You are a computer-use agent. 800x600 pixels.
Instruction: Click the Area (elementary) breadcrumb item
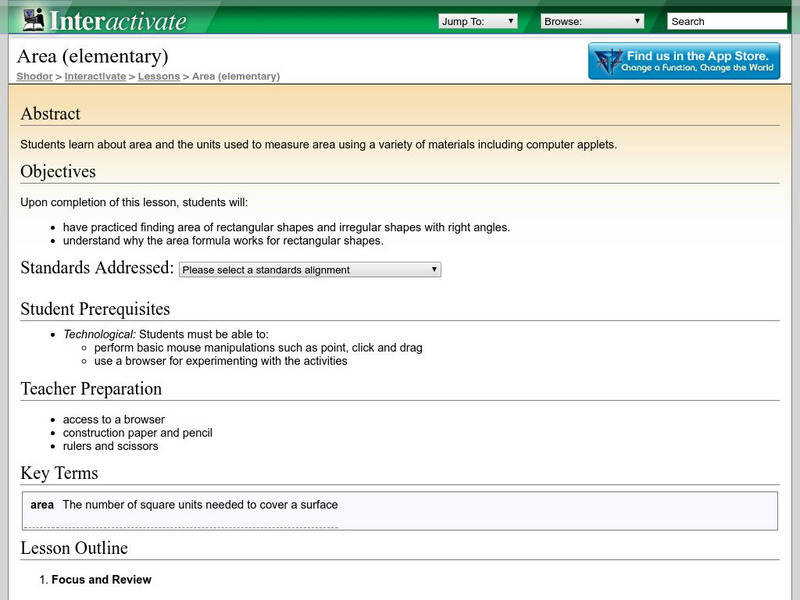point(236,76)
